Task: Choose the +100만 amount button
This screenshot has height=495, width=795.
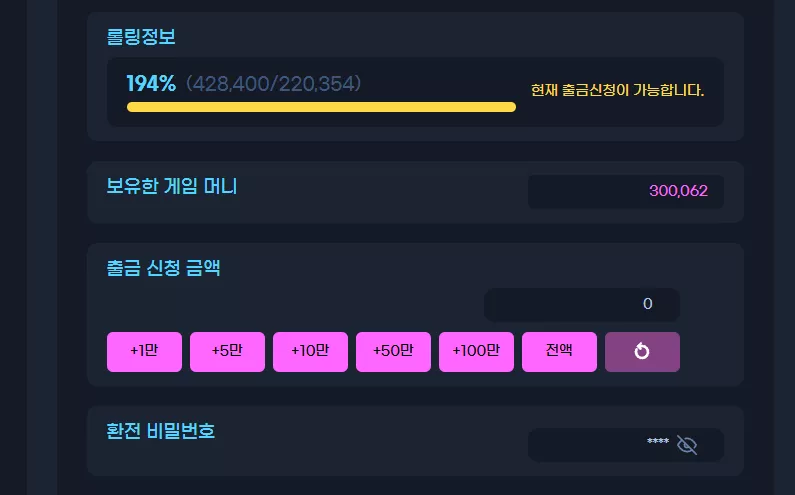Action: tap(476, 351)
